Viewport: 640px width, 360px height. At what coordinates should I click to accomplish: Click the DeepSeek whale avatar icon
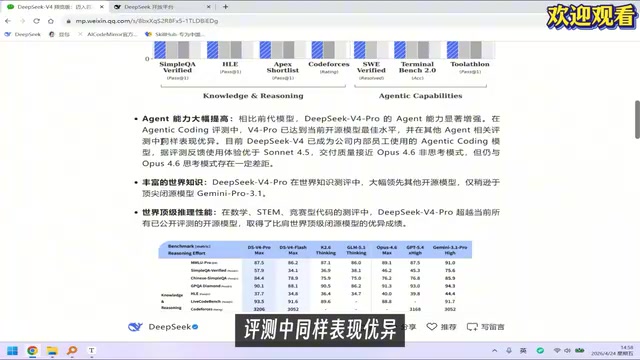(x=135, y=327)
